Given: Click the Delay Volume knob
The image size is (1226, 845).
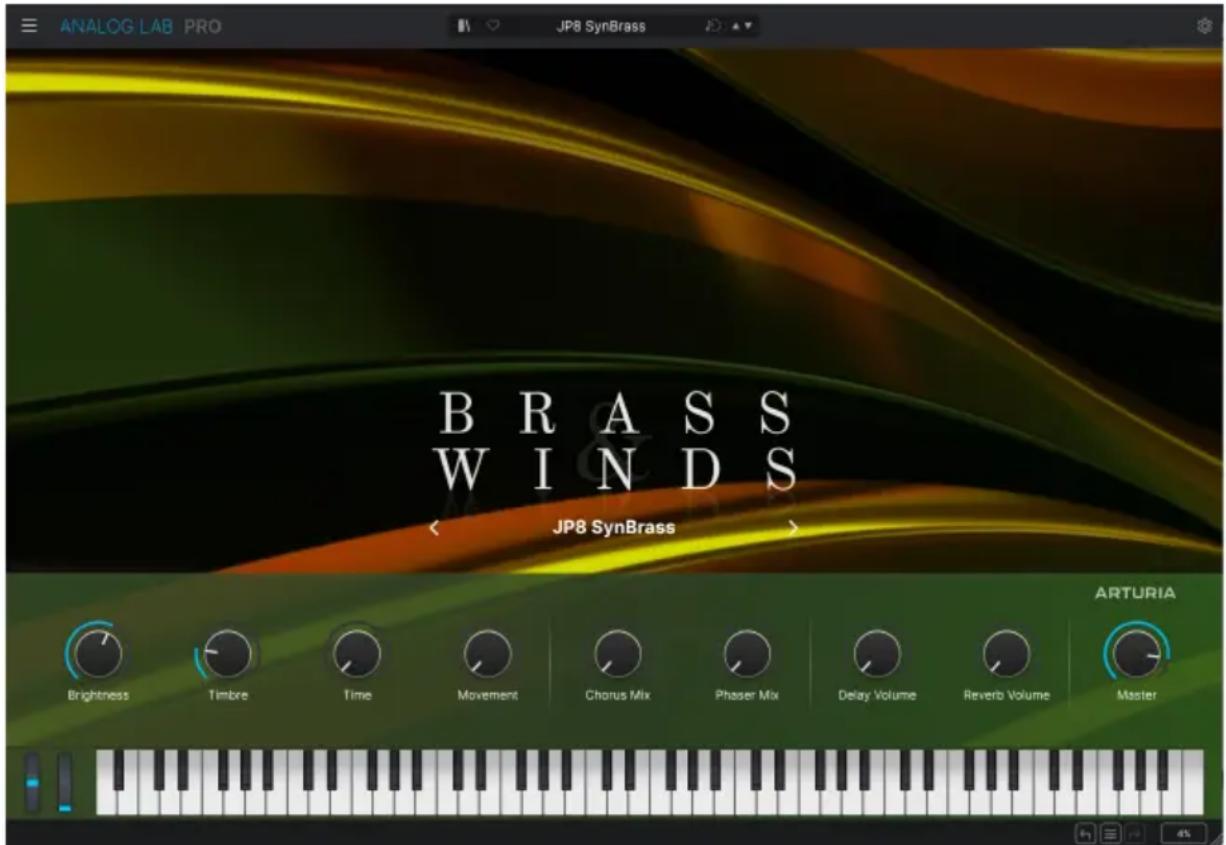Looking at the screenshot, I should pos(877,654).
